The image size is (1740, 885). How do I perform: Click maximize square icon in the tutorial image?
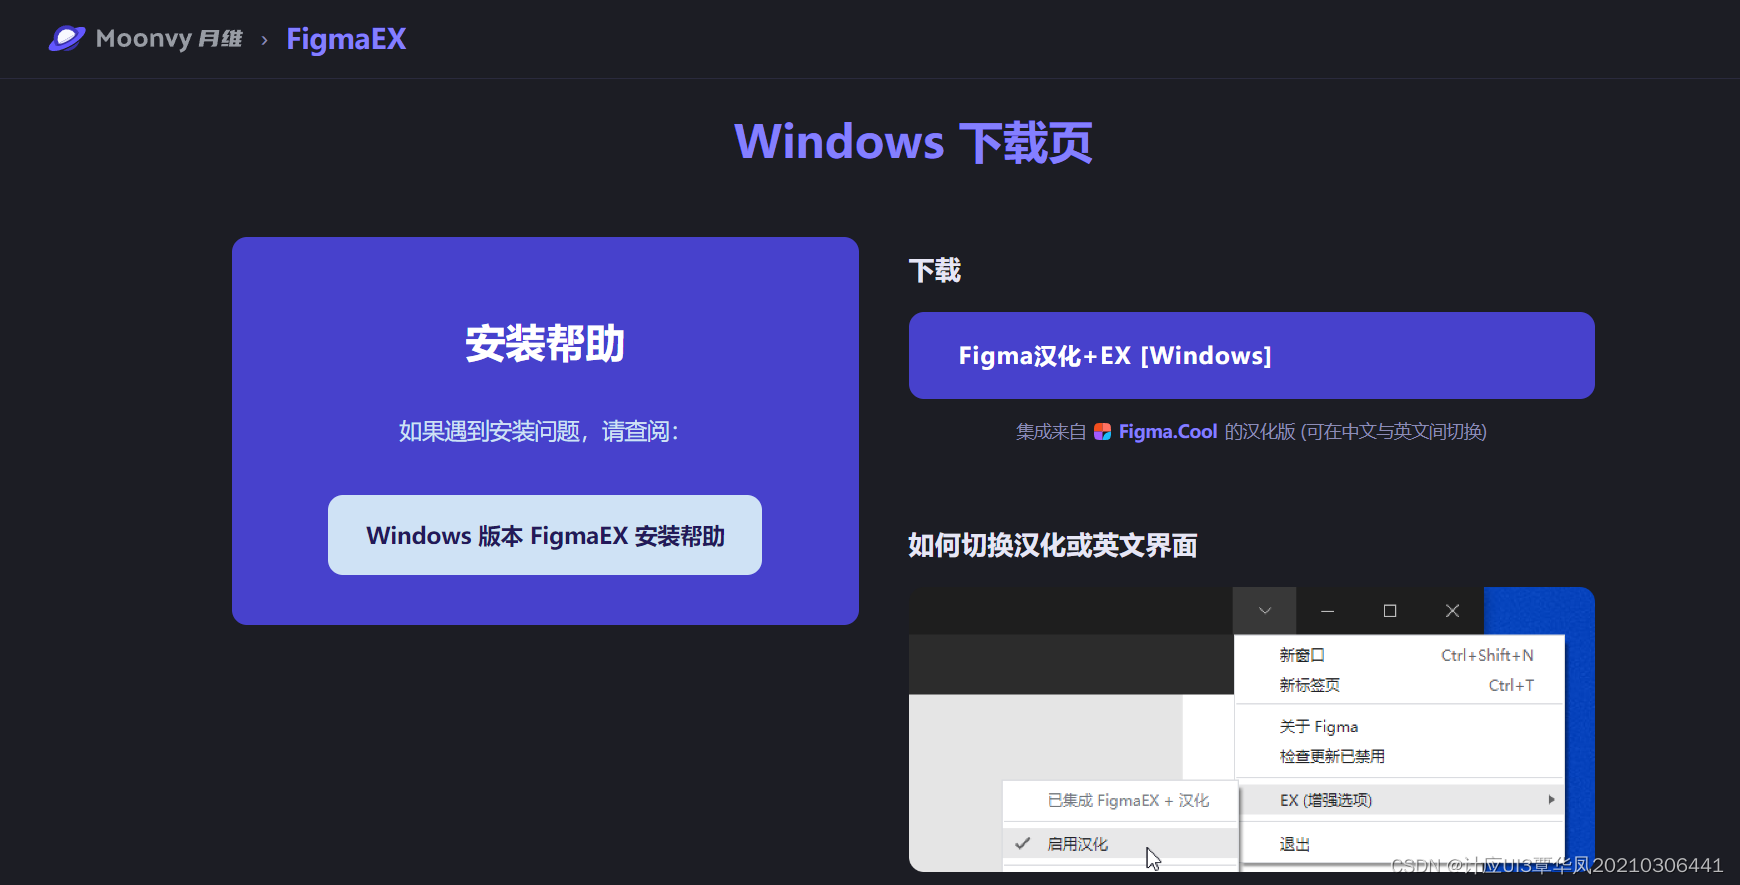(1390, 611)
